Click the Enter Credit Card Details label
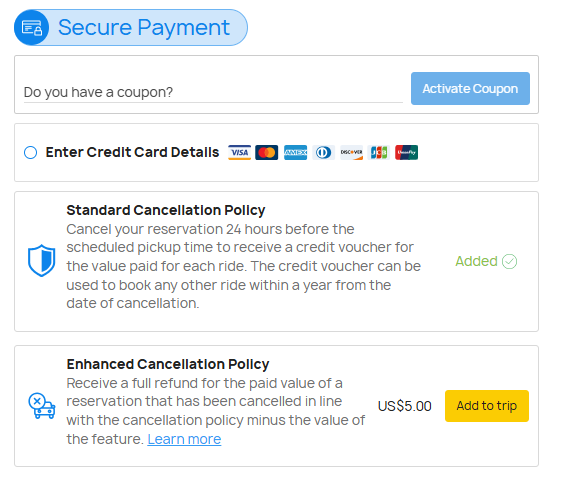 (132, 152)
